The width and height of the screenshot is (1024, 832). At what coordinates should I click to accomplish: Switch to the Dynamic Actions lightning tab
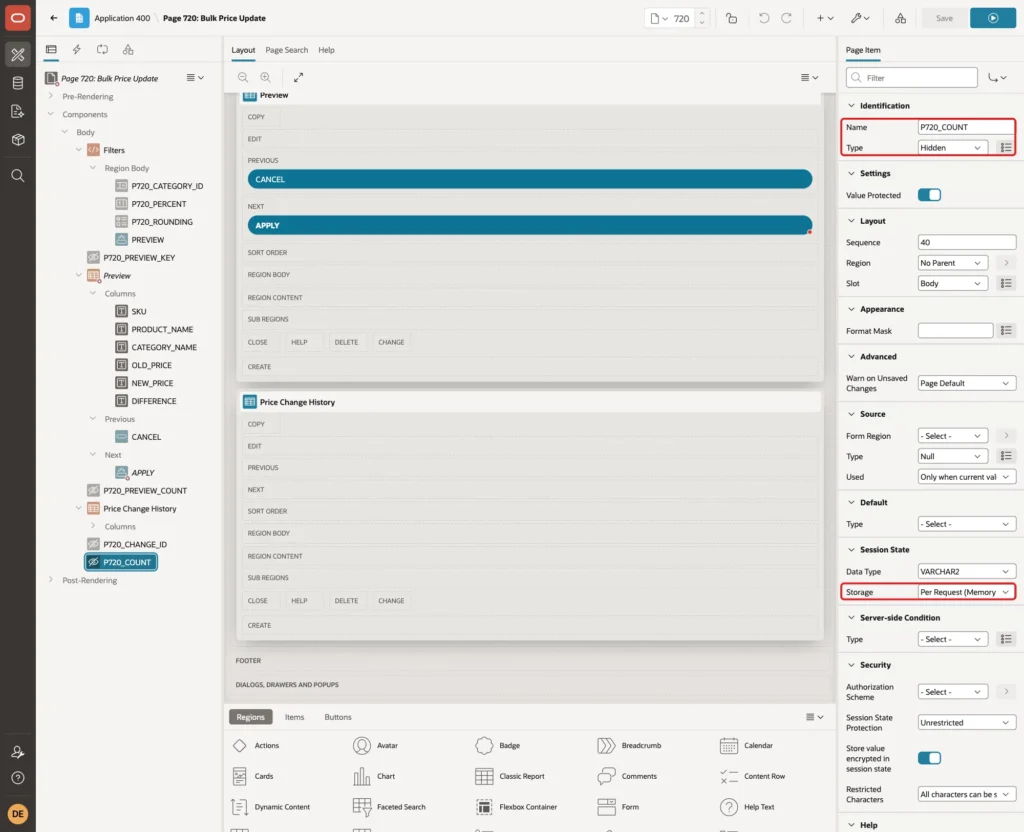click(x=76, y=50)
